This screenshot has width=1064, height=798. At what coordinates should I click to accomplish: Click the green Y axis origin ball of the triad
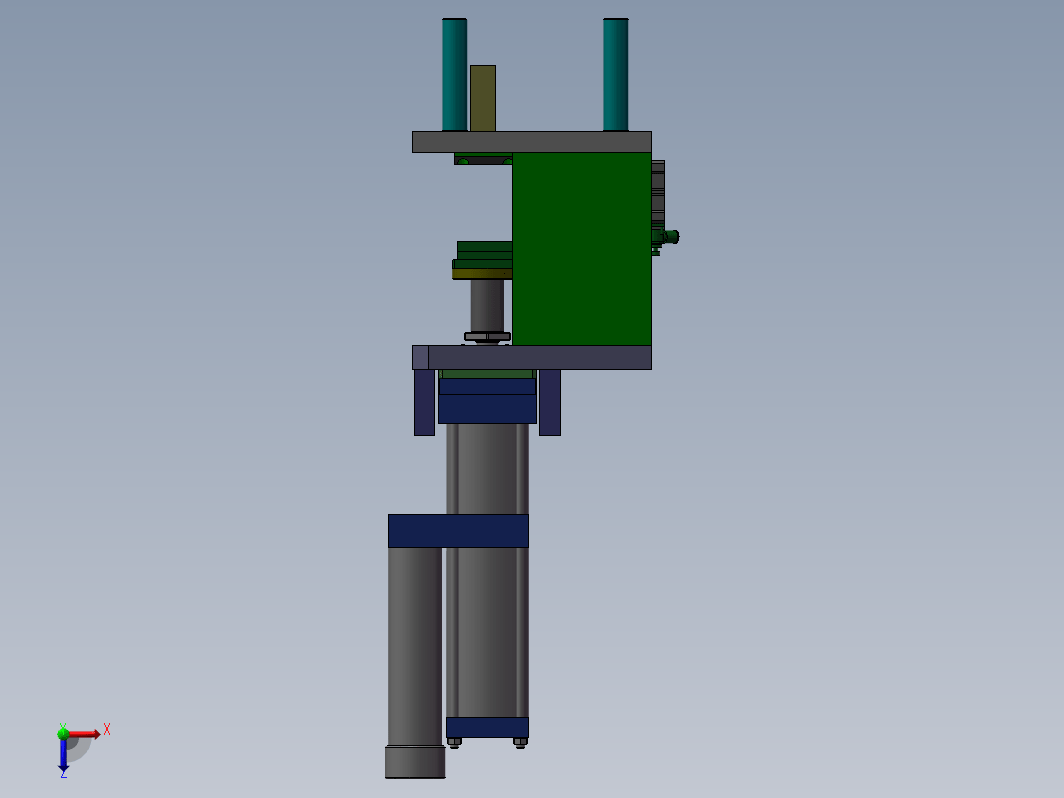click(x=63, y=734)
